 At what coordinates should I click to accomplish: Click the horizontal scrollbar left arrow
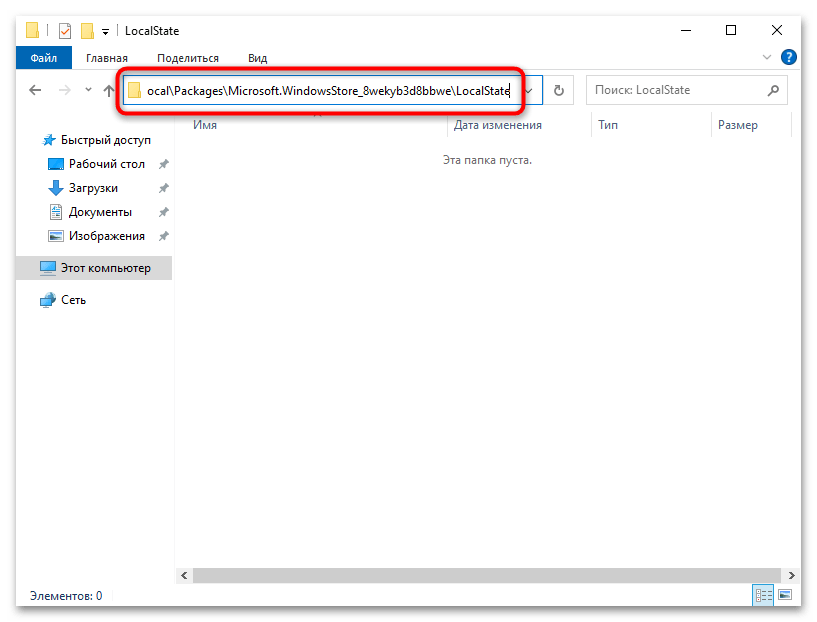click(184, 575)
